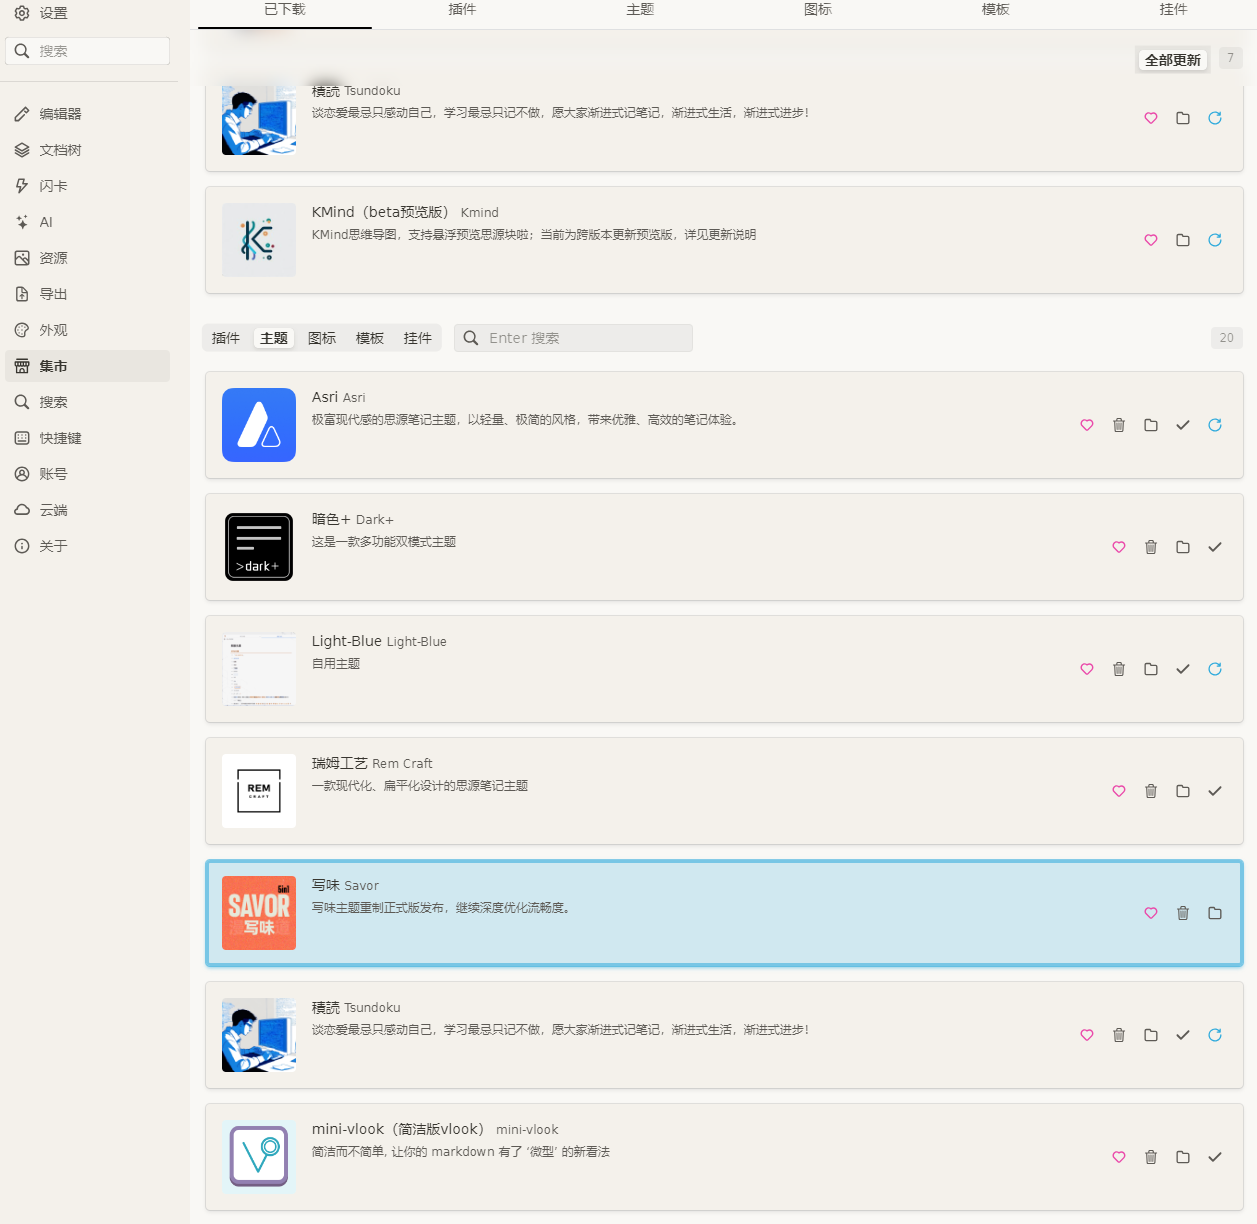The image size is (1257, 1224).
Task: Open the Savor theme thumbnail
Action: [x=259, y=913]
